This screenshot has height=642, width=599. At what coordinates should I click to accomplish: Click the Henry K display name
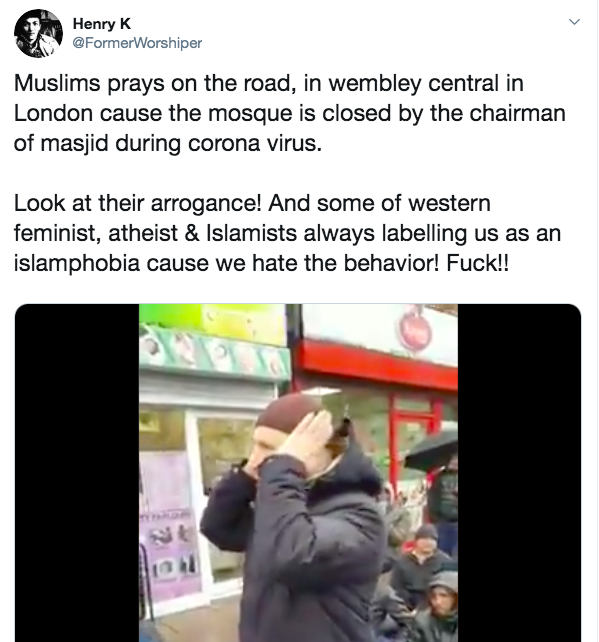102,24
